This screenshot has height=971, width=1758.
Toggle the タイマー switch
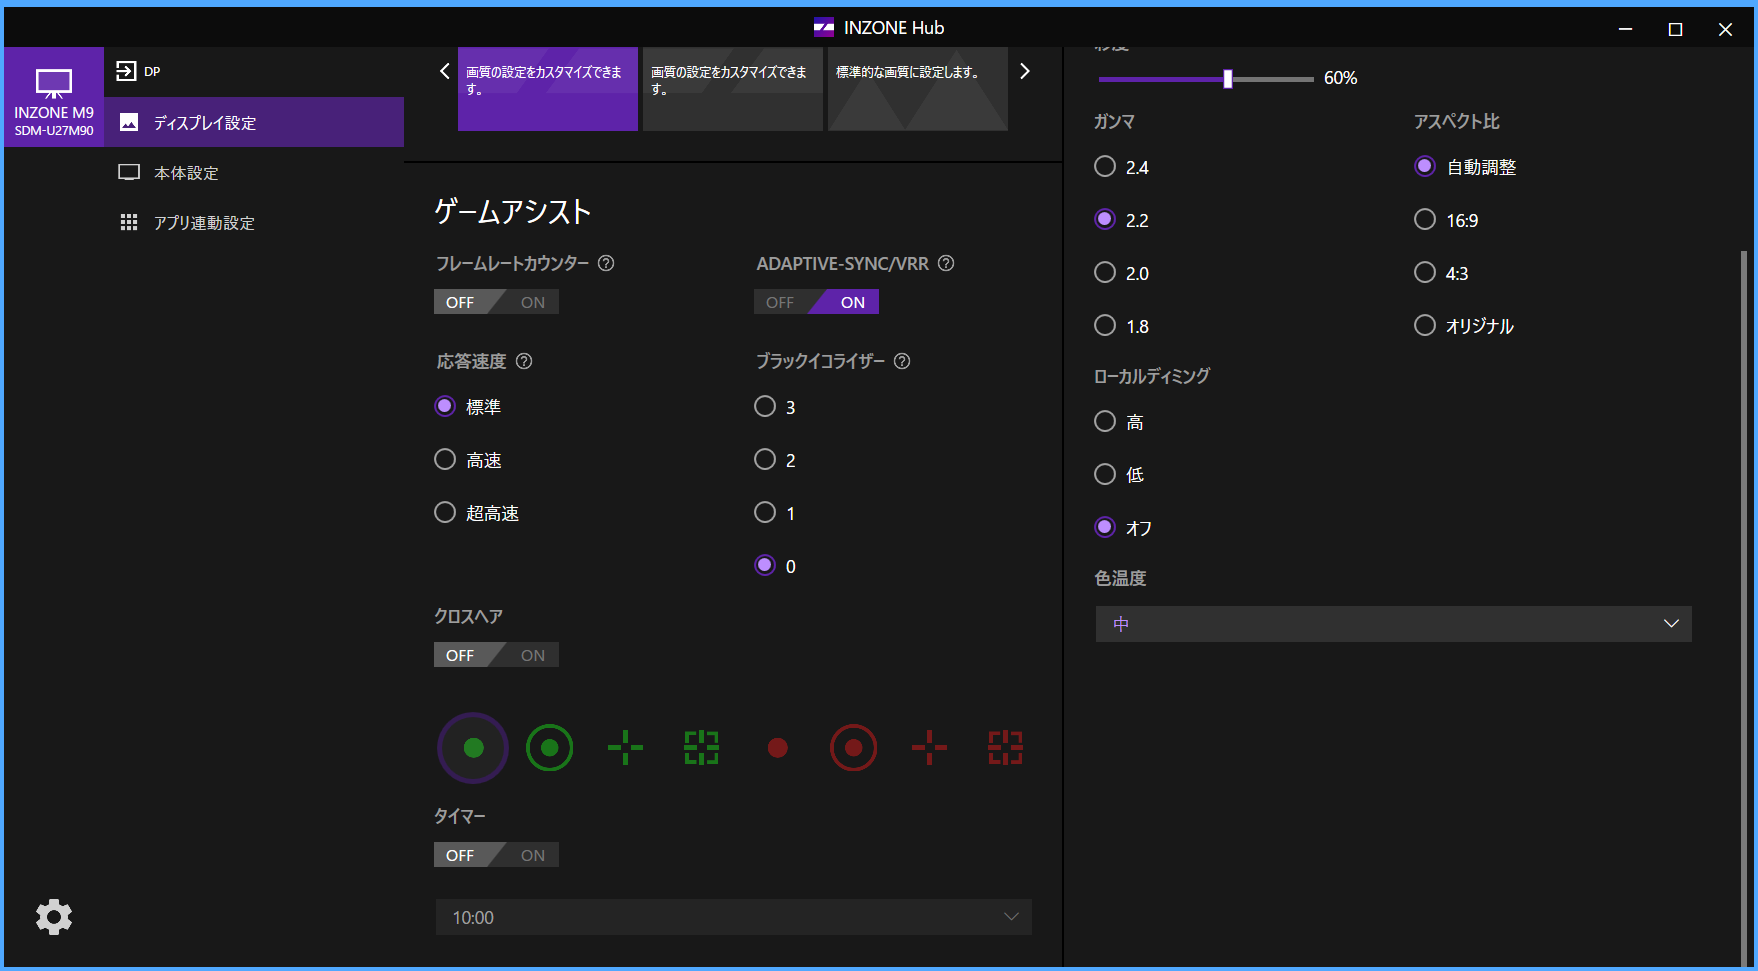[x=496, y=855]
